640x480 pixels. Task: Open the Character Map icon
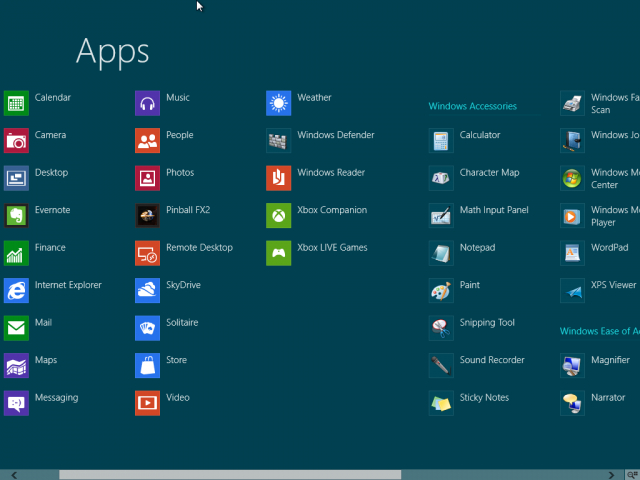441,178
